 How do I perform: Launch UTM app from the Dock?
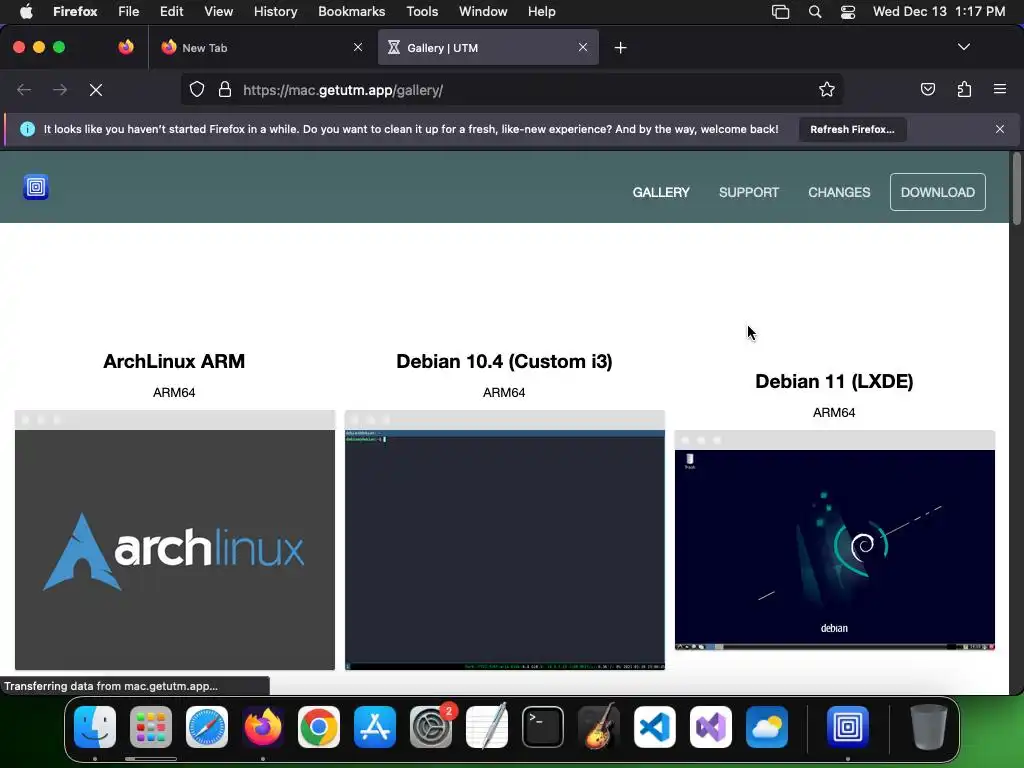coord(848,727)
